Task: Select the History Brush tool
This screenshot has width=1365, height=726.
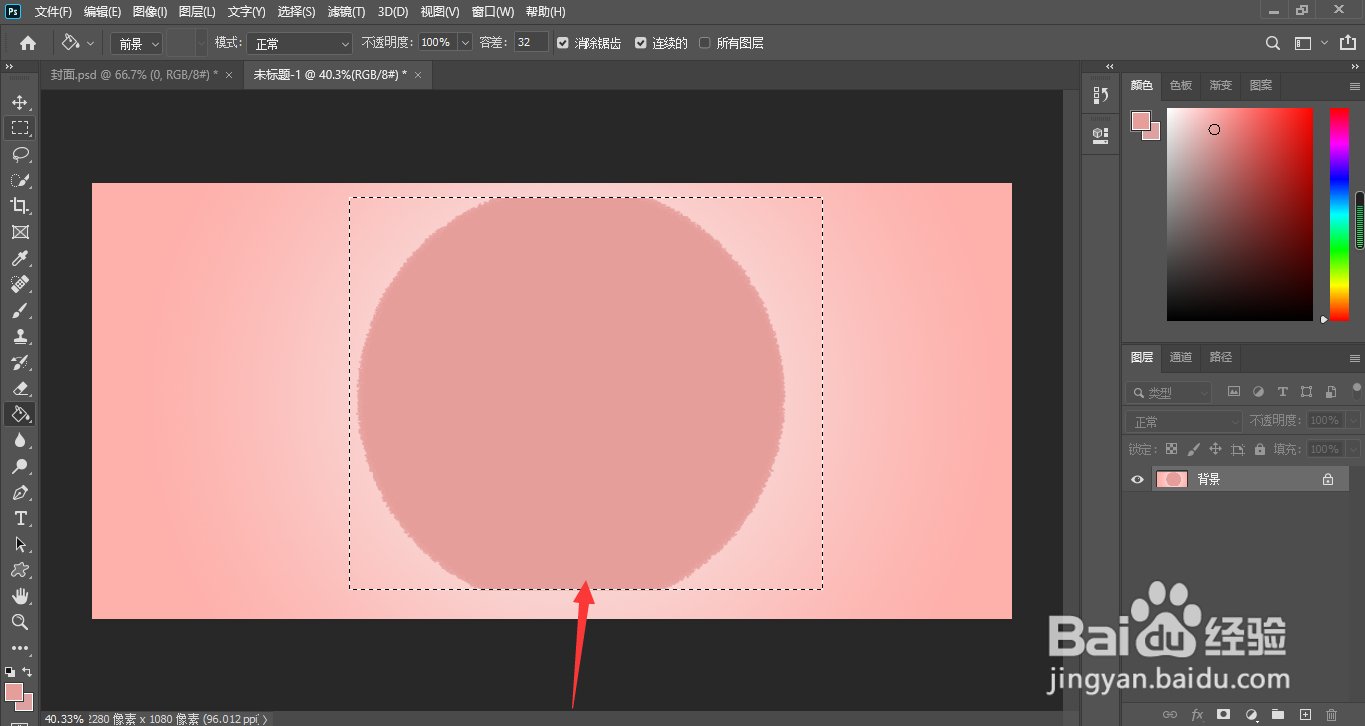Action: 20,362
